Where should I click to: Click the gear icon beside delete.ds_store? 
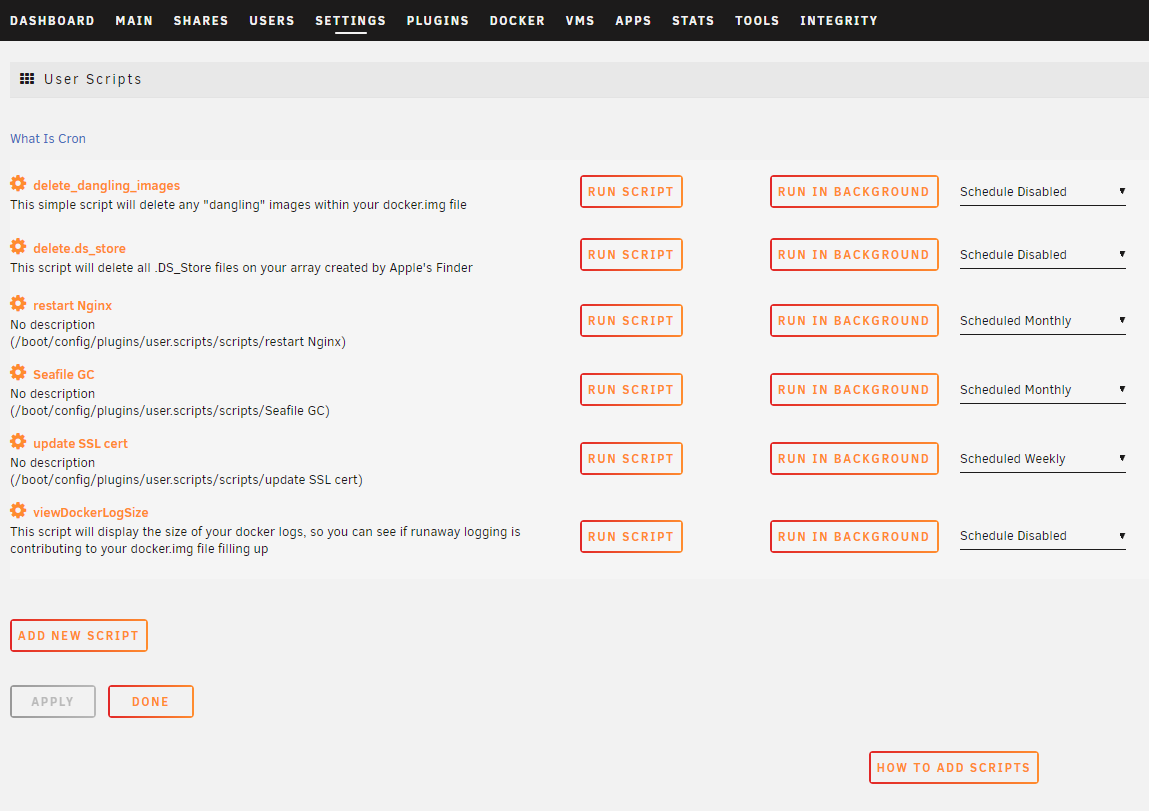pos(18,247)
